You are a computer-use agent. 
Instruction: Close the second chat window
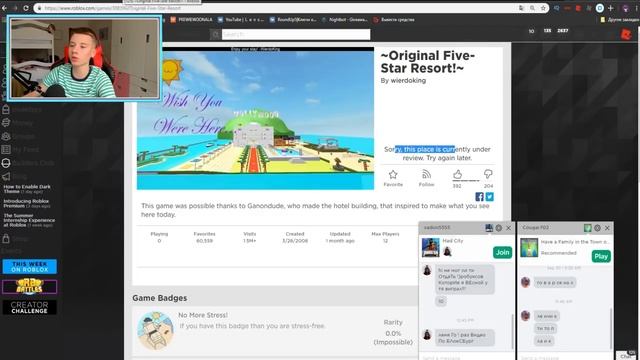point(607,228)
